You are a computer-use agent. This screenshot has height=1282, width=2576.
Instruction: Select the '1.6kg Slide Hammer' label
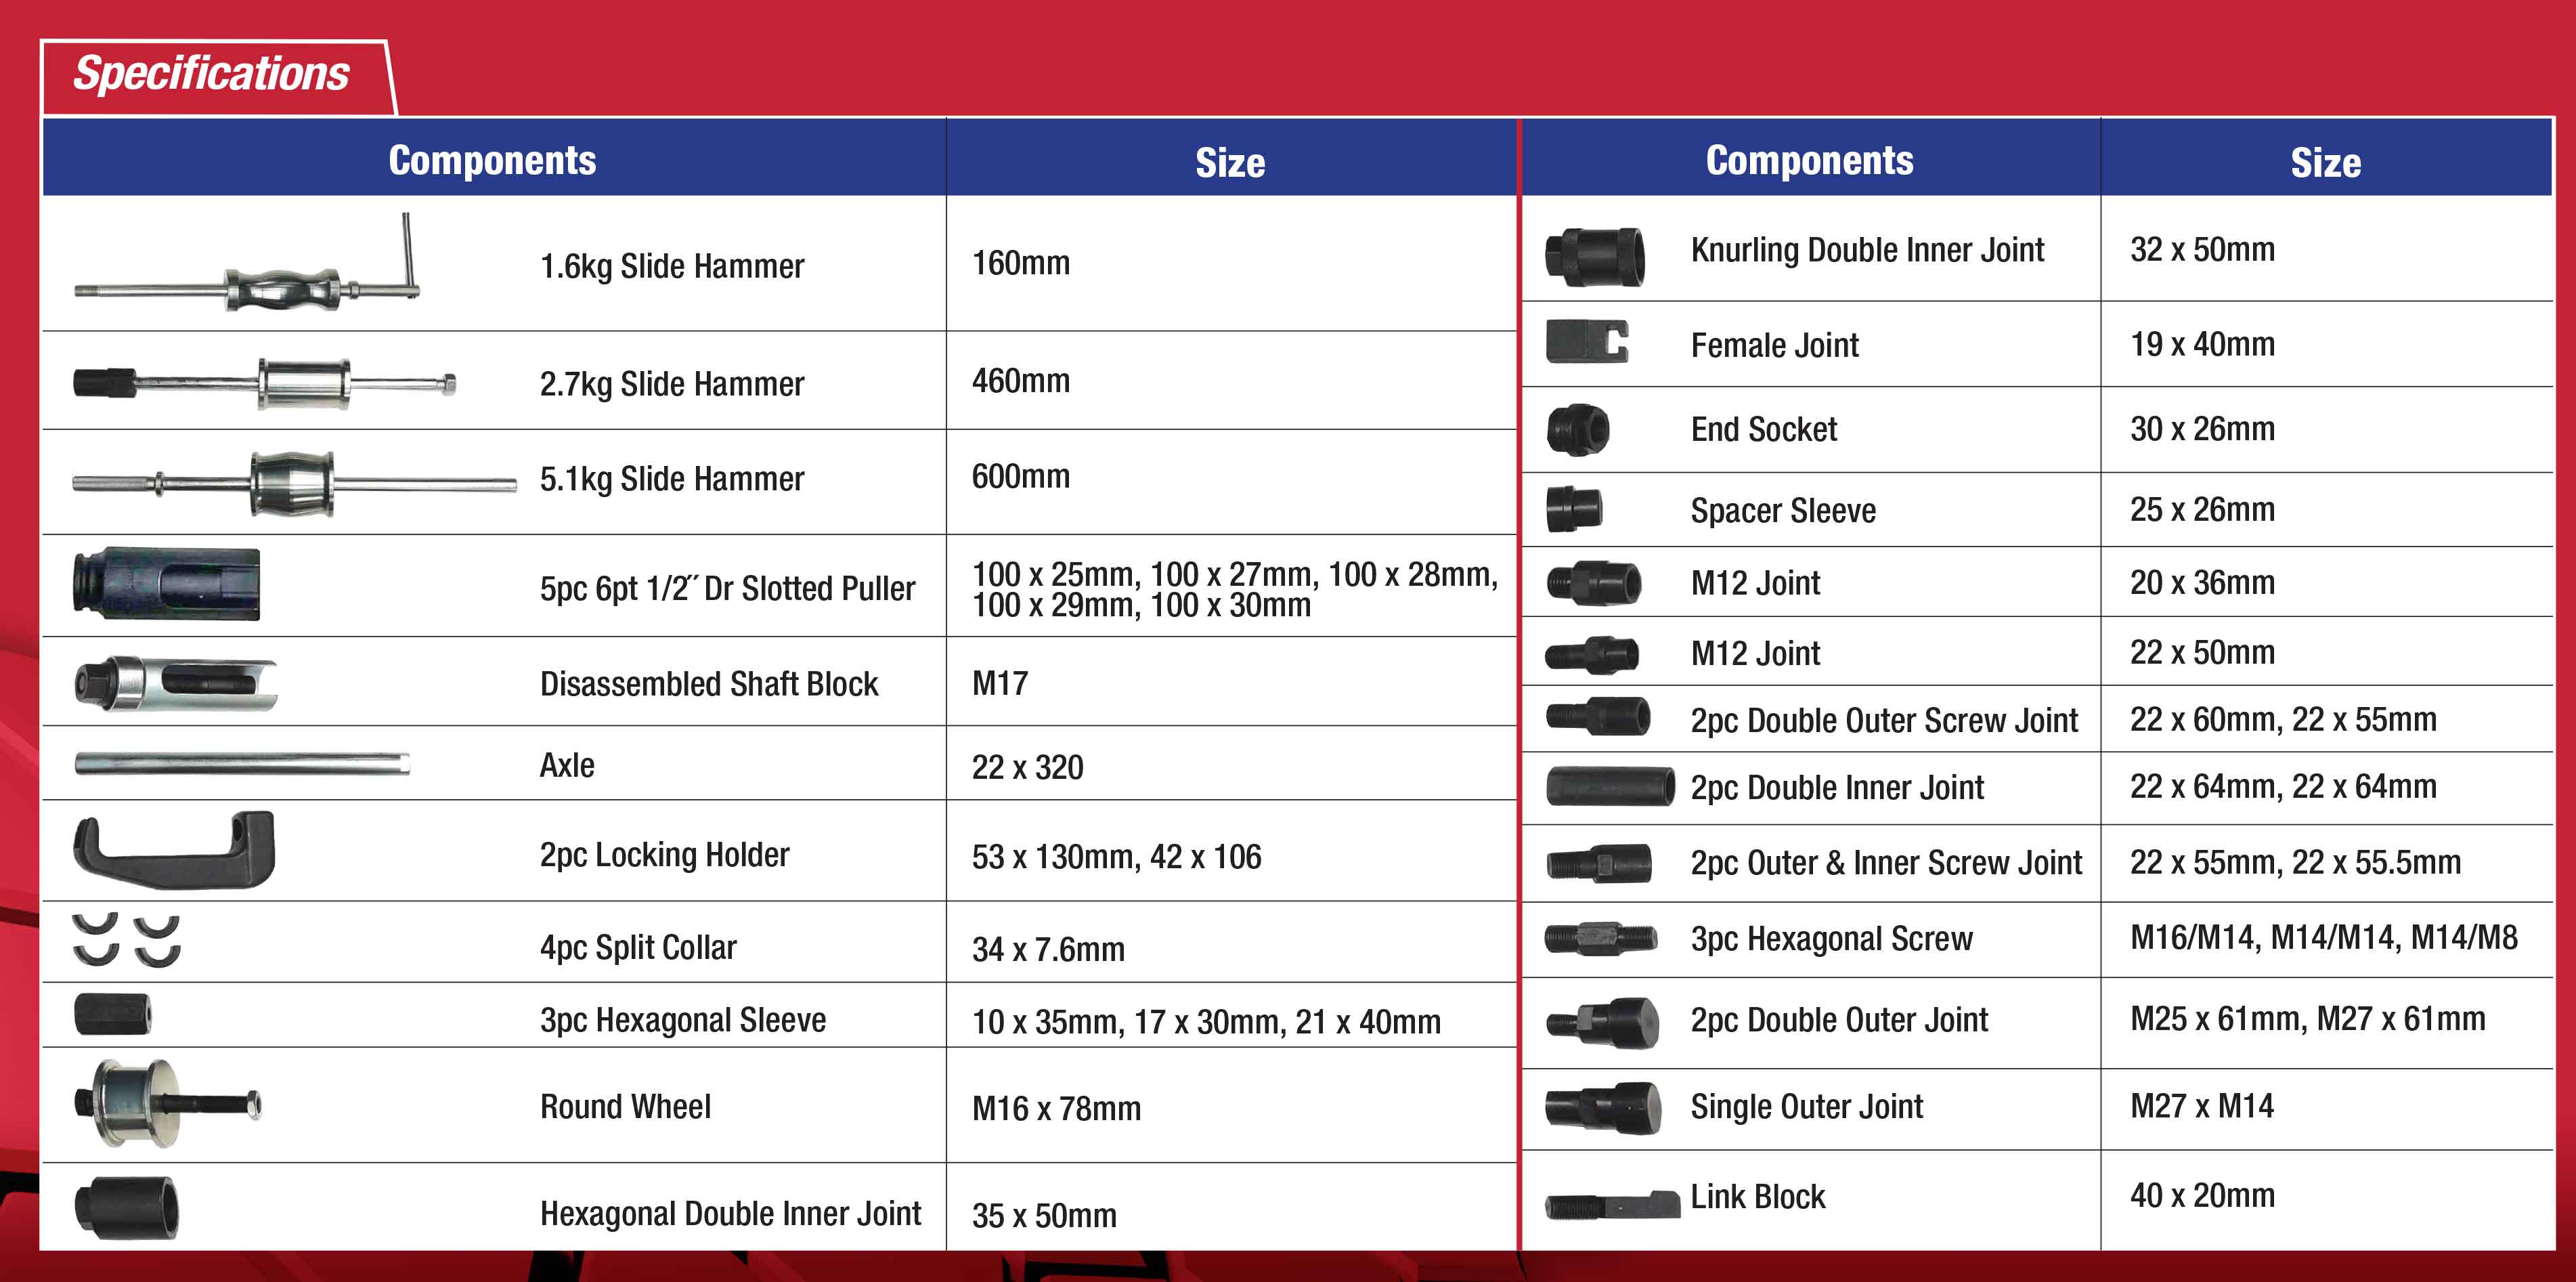[672, 266]
